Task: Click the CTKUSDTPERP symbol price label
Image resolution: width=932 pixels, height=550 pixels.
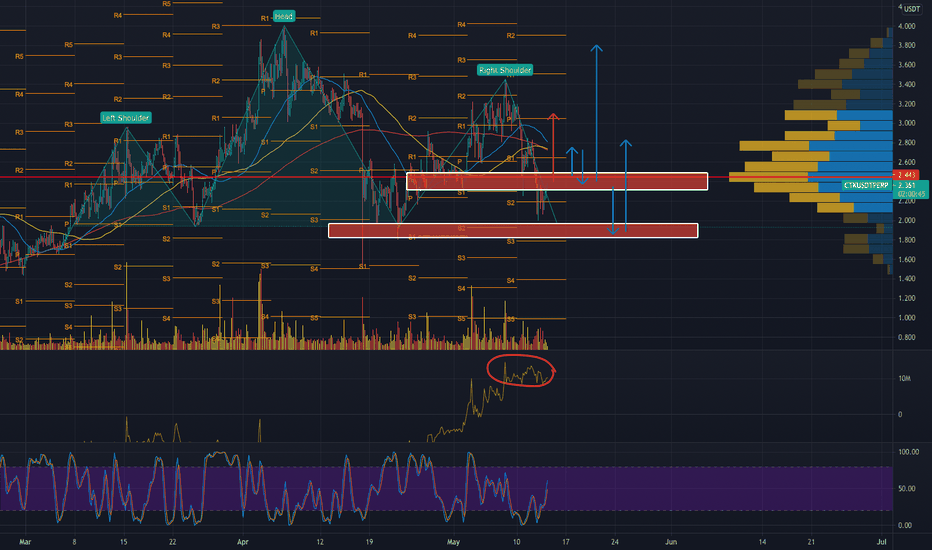Action: (866, 186)
